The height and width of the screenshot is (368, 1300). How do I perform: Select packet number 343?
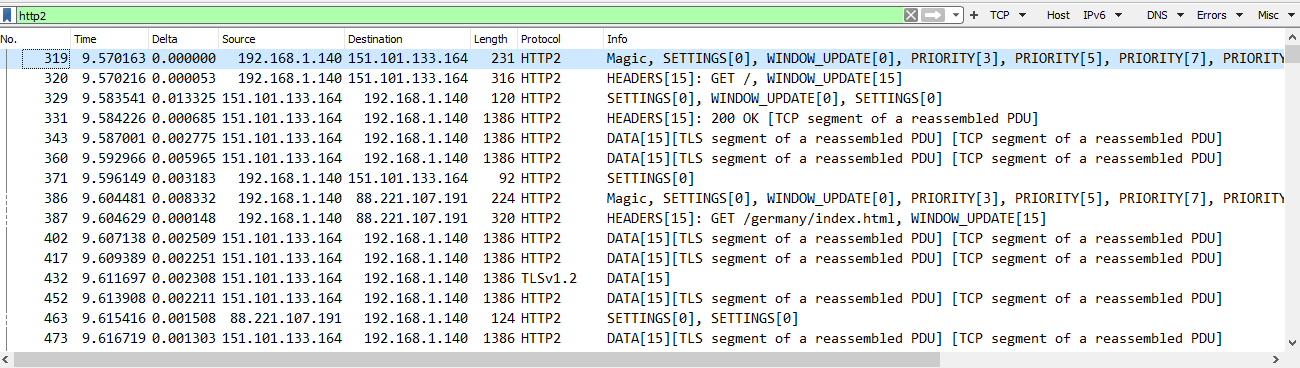[x=57, y=138]
